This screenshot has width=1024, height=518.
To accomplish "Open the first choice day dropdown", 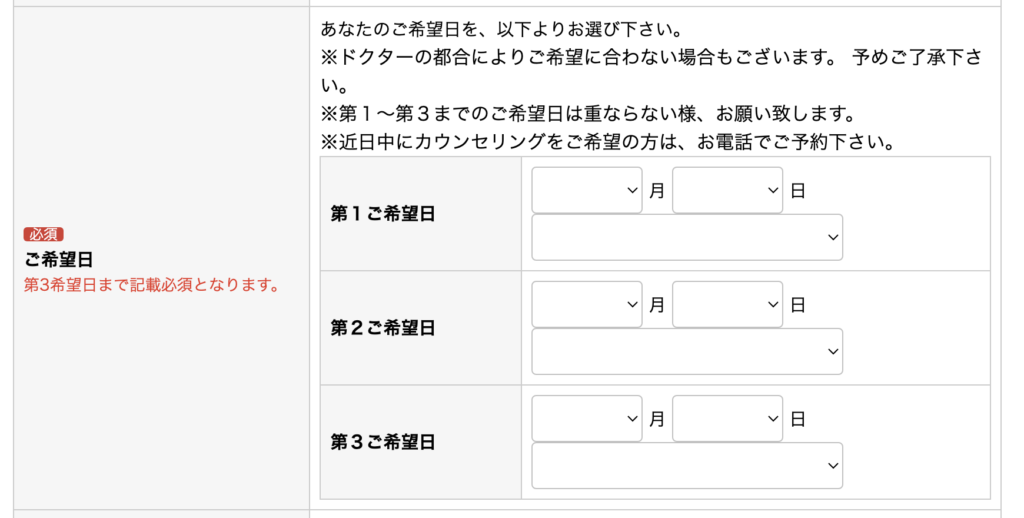I will pos(727,190).
